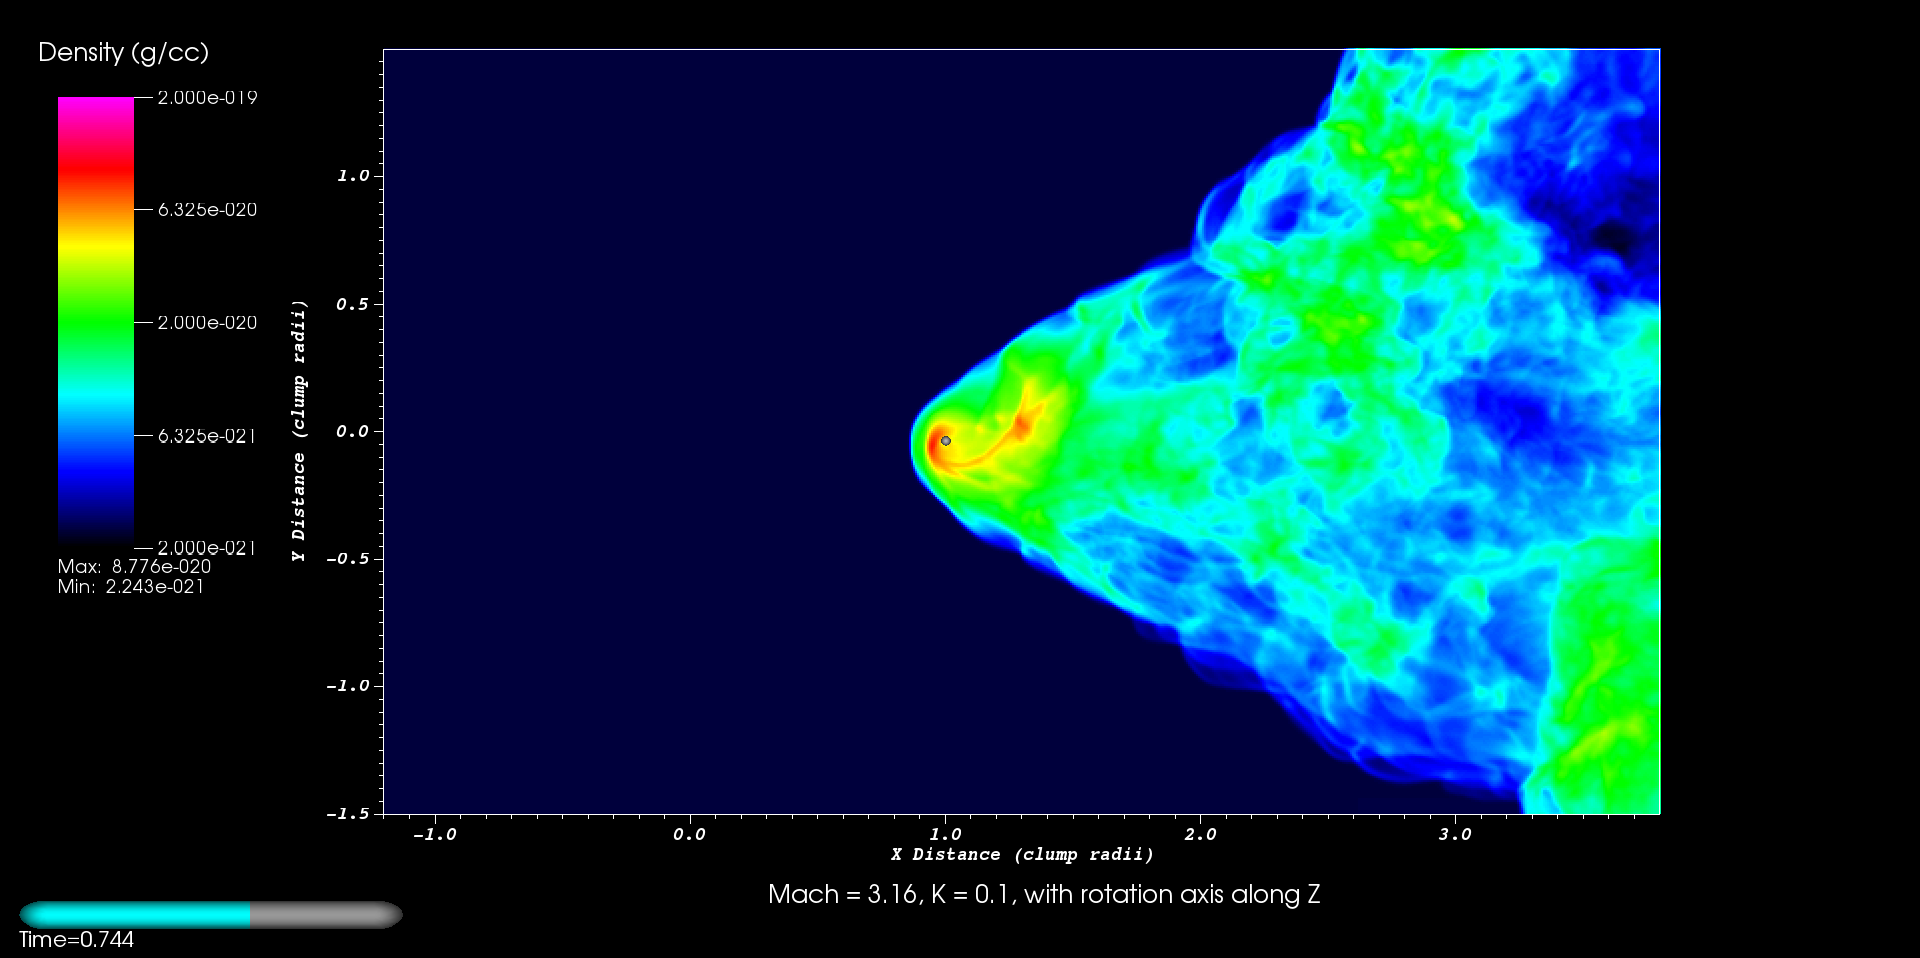The height and width of the screenshot is (958, 1920).
Task: Click the '6.325e-020' legend label
Action: pyautogui.click(x=207, y=210)
